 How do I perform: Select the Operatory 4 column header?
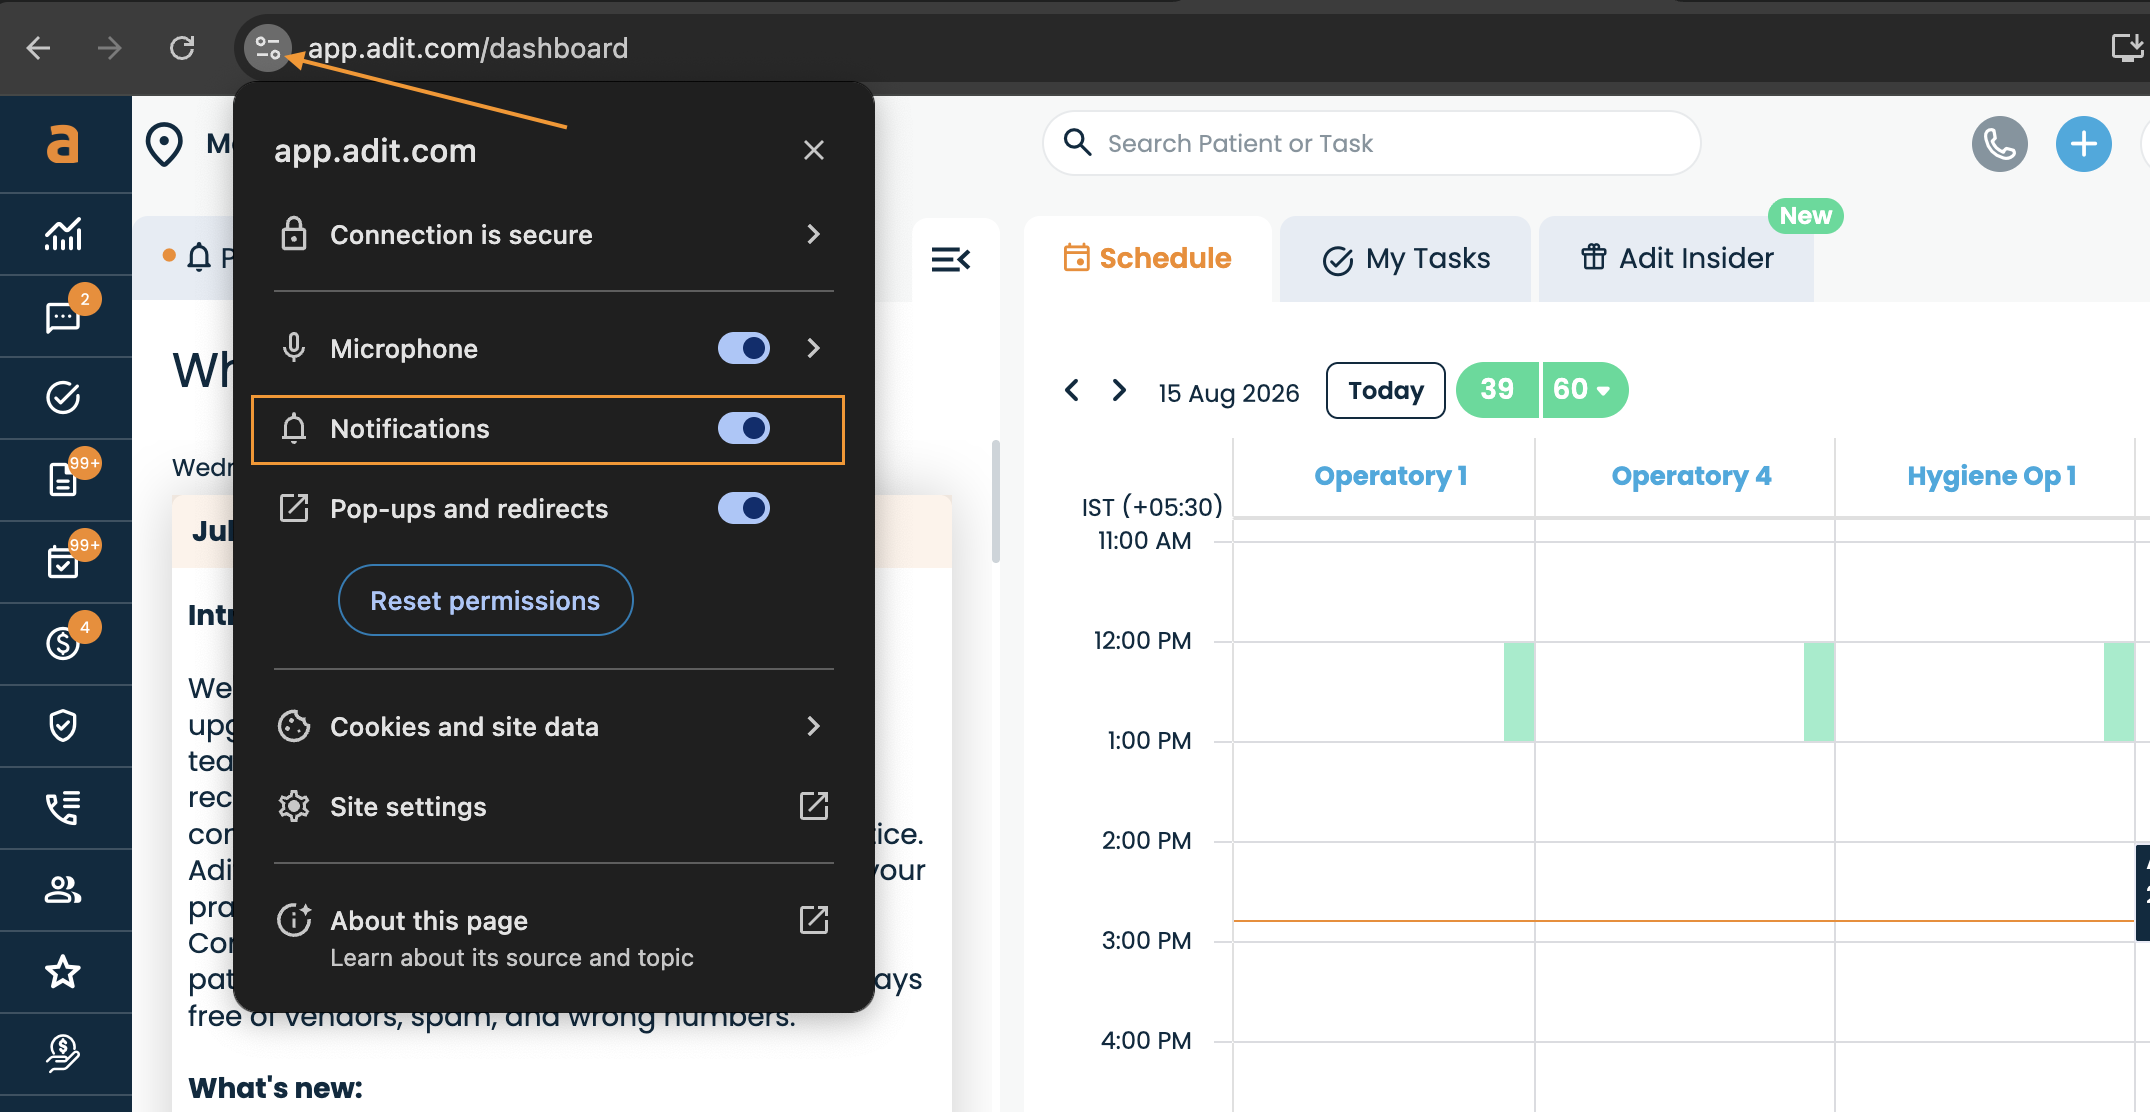[1691, 476]
